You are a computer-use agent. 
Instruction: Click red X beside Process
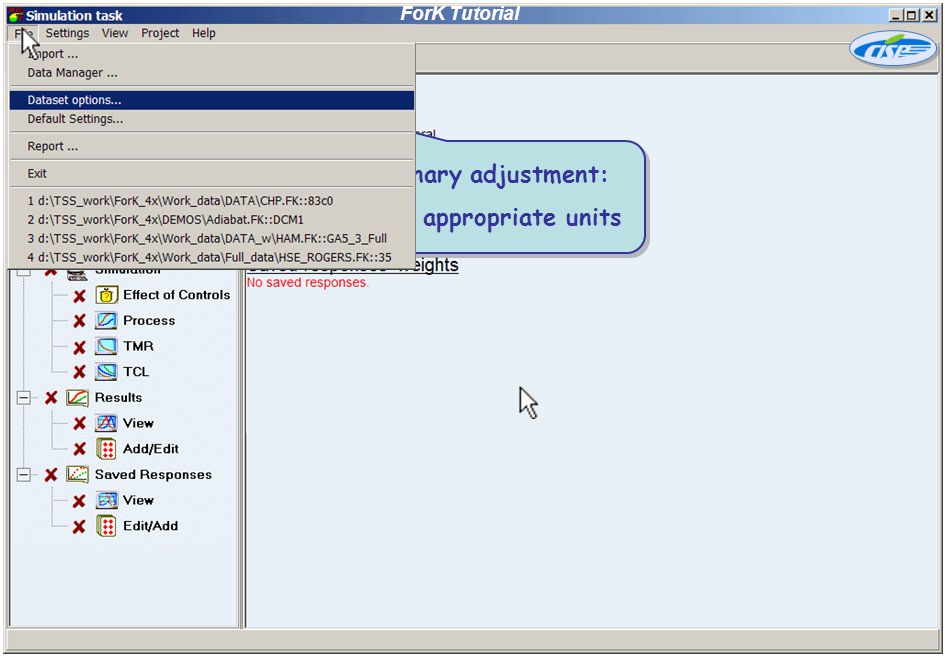coord(80,321)
